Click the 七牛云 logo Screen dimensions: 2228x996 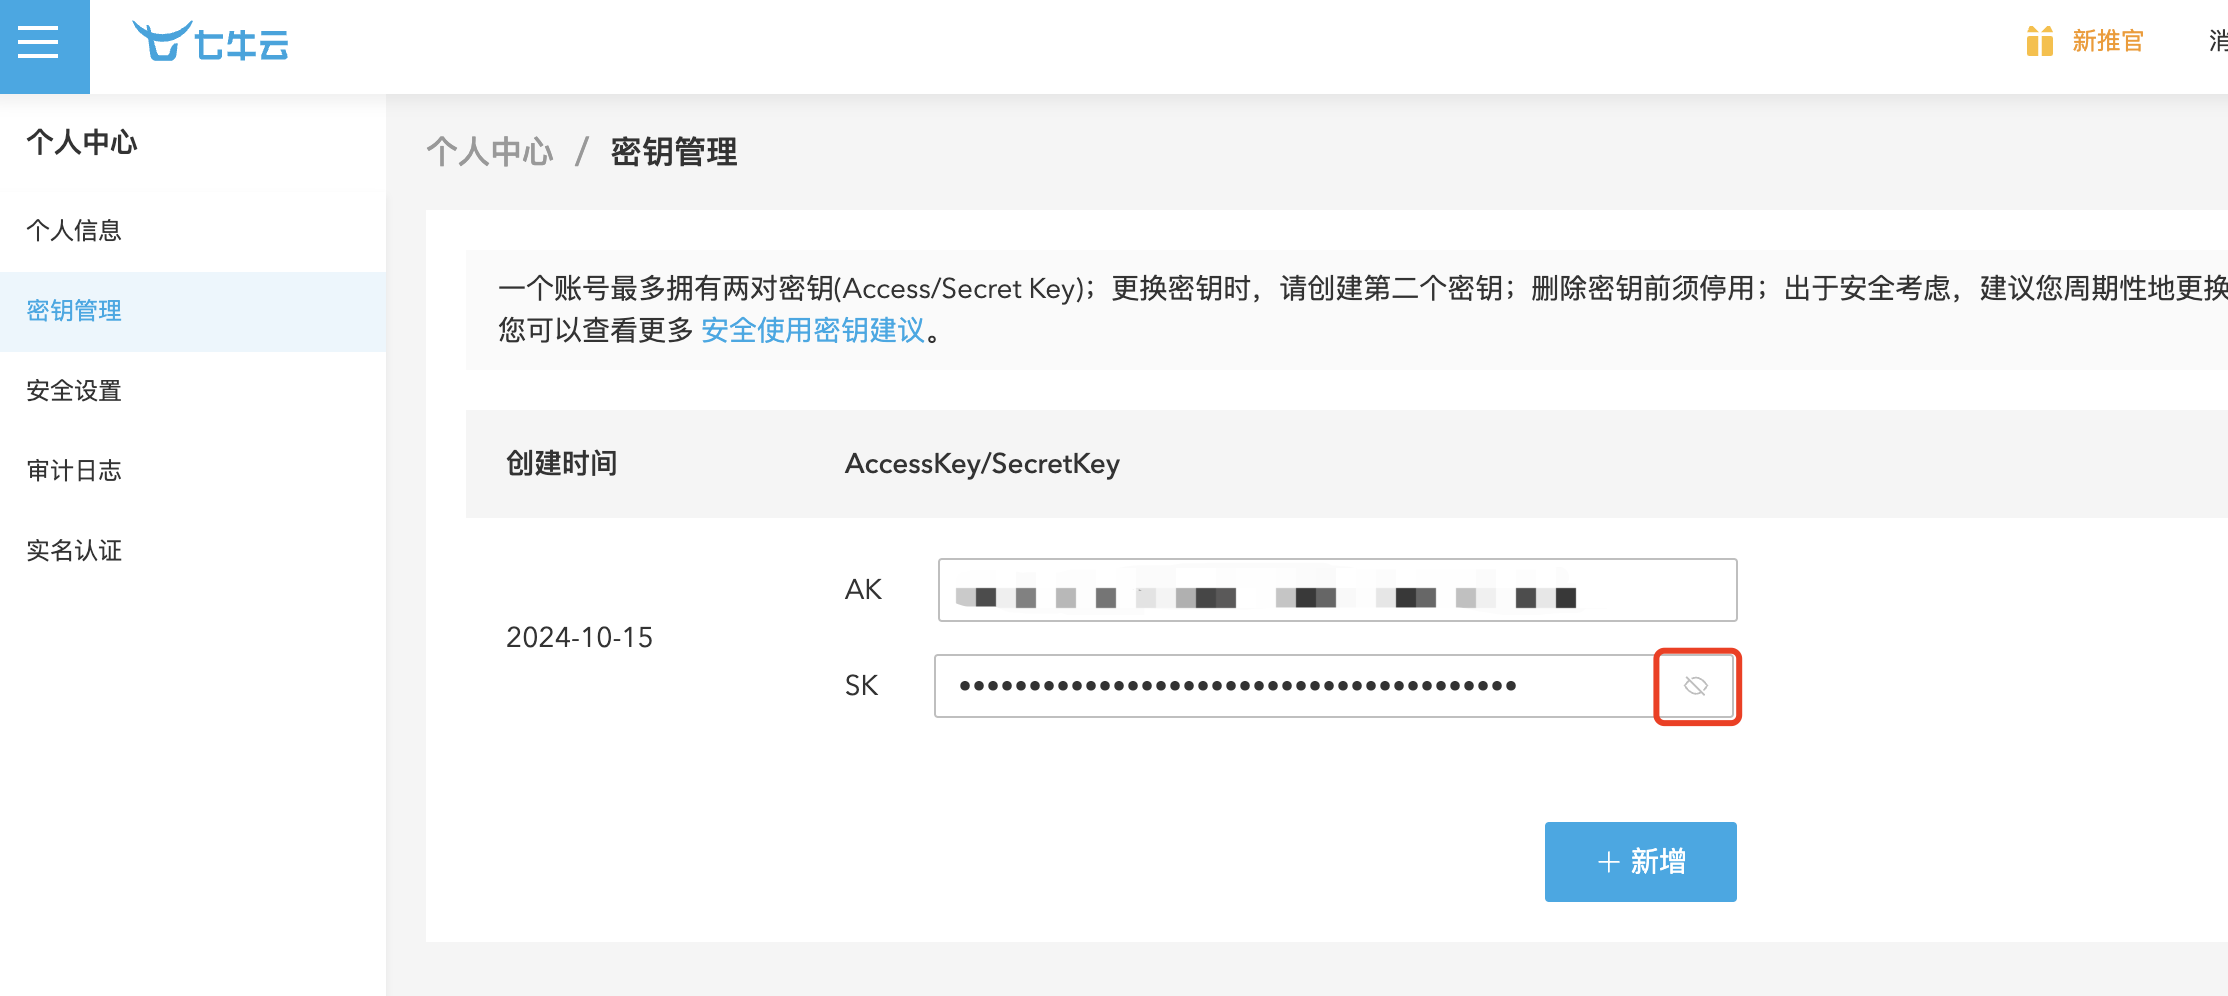(x=211, y=43)
